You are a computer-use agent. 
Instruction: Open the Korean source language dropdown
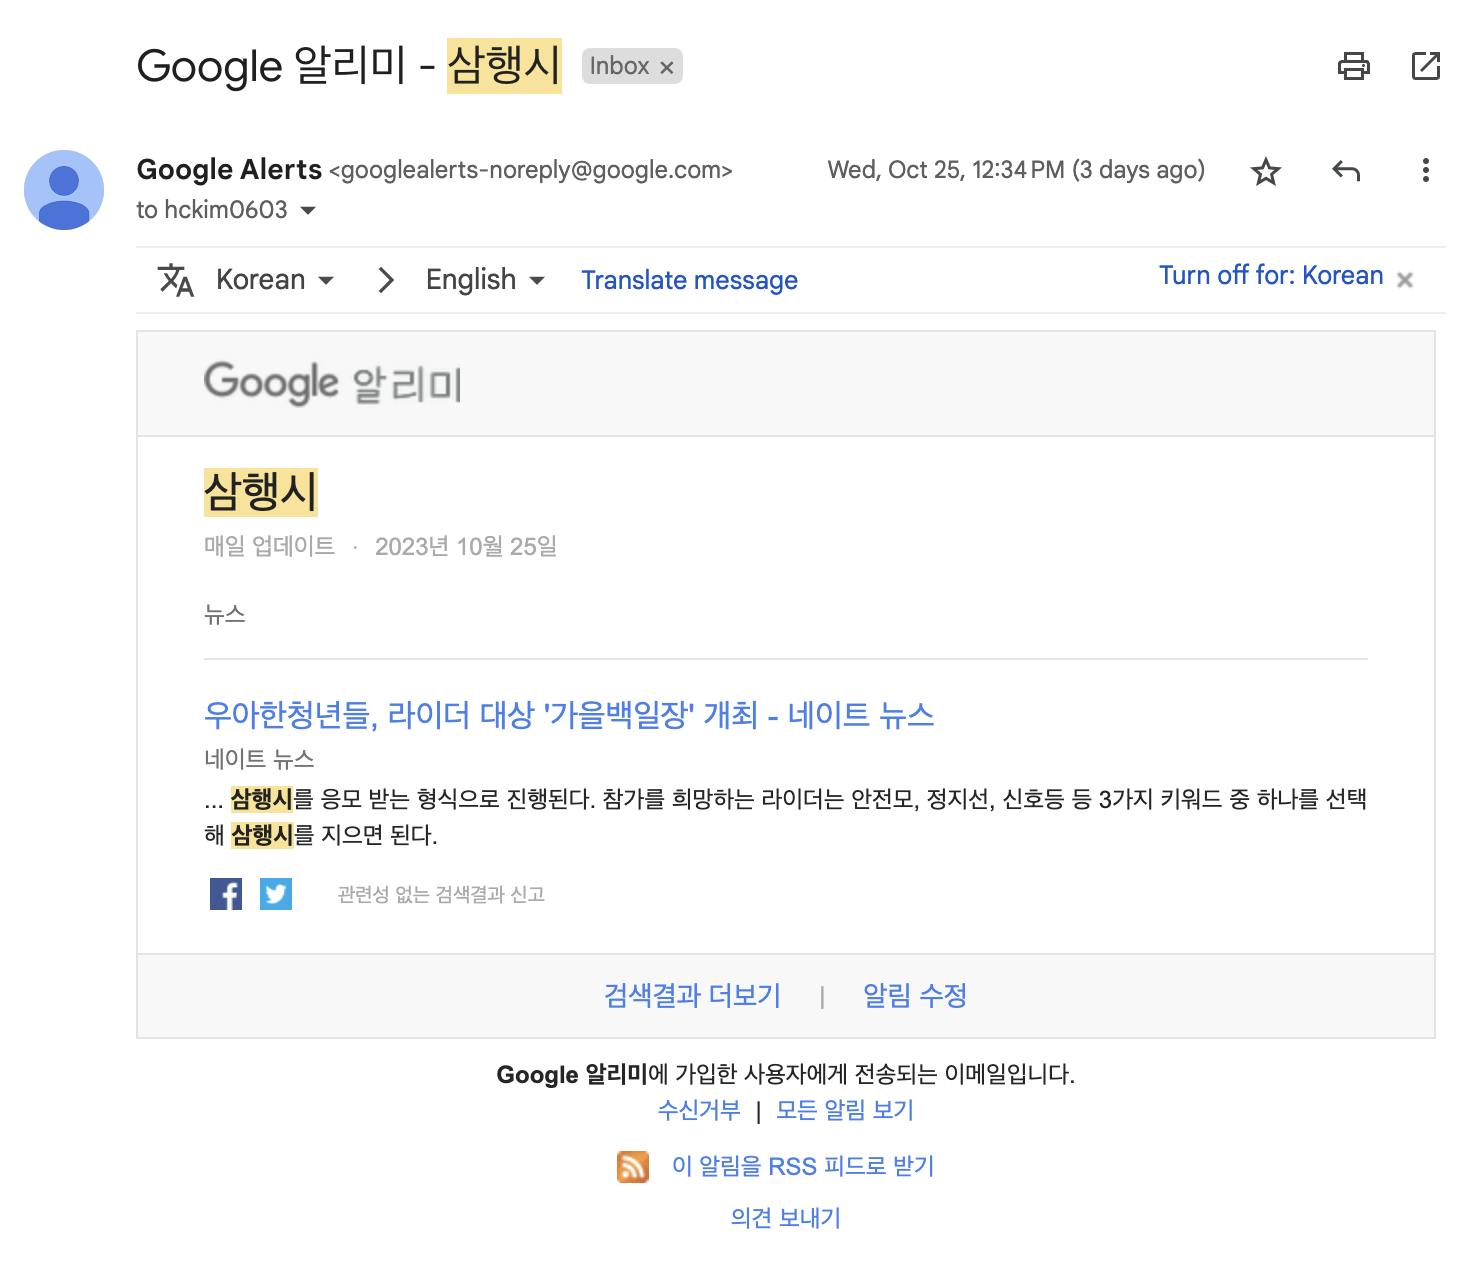[275, 280]
